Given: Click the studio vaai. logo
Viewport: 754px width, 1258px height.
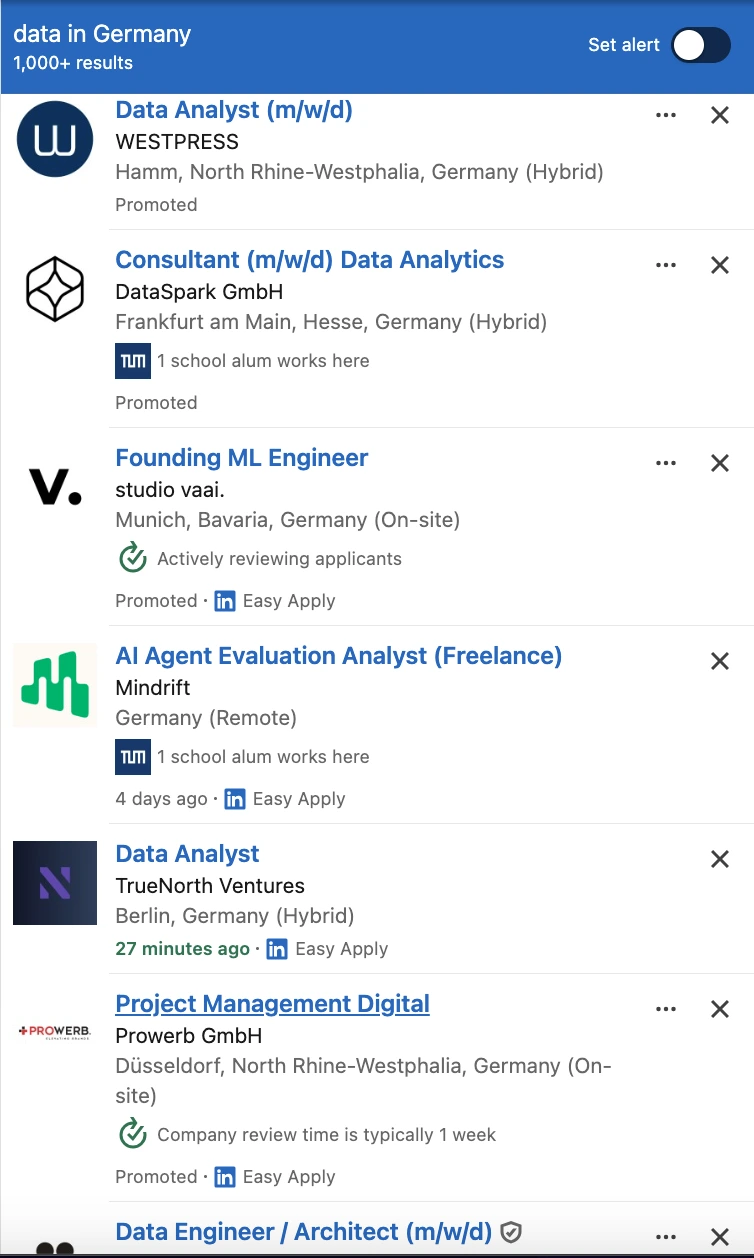Looking at the screenshot, I should tap(55, 487).
